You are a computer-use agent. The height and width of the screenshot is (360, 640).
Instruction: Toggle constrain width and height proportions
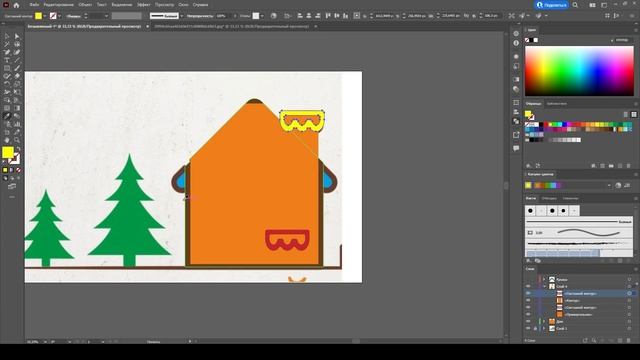pos(466,16)
